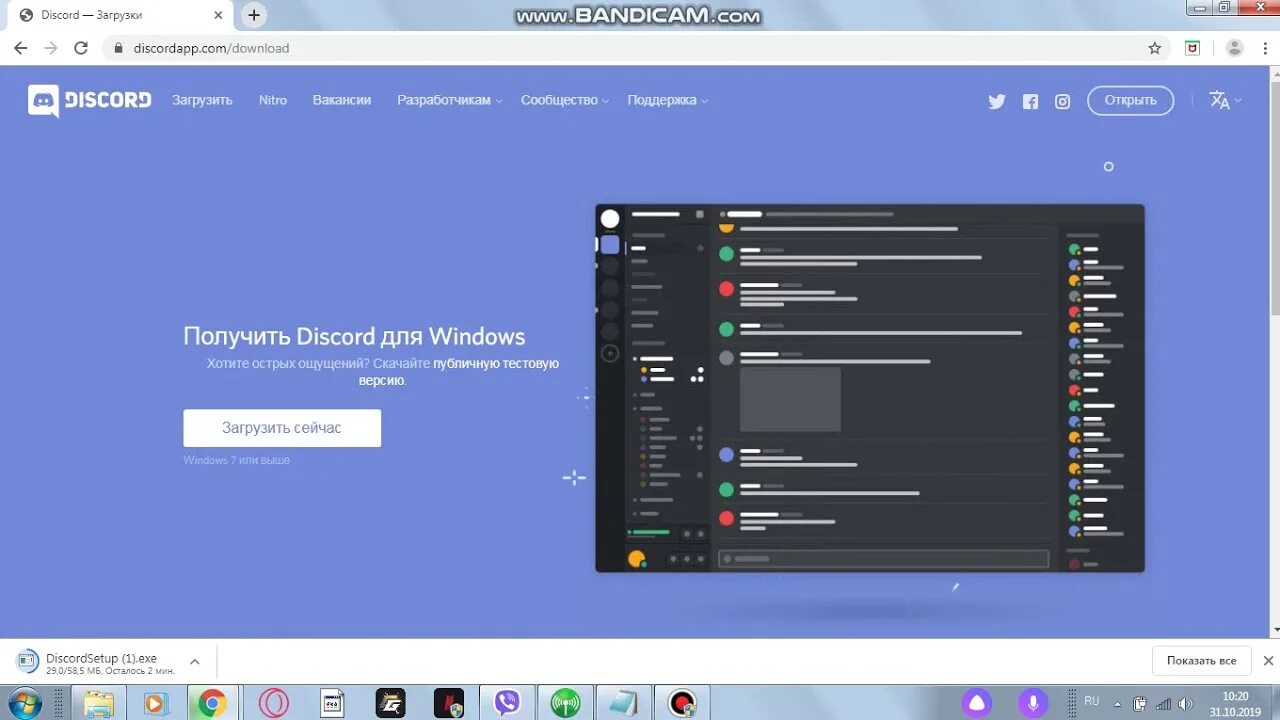
Task: Expand the Поддержка menu
Action: coord(667,100)
